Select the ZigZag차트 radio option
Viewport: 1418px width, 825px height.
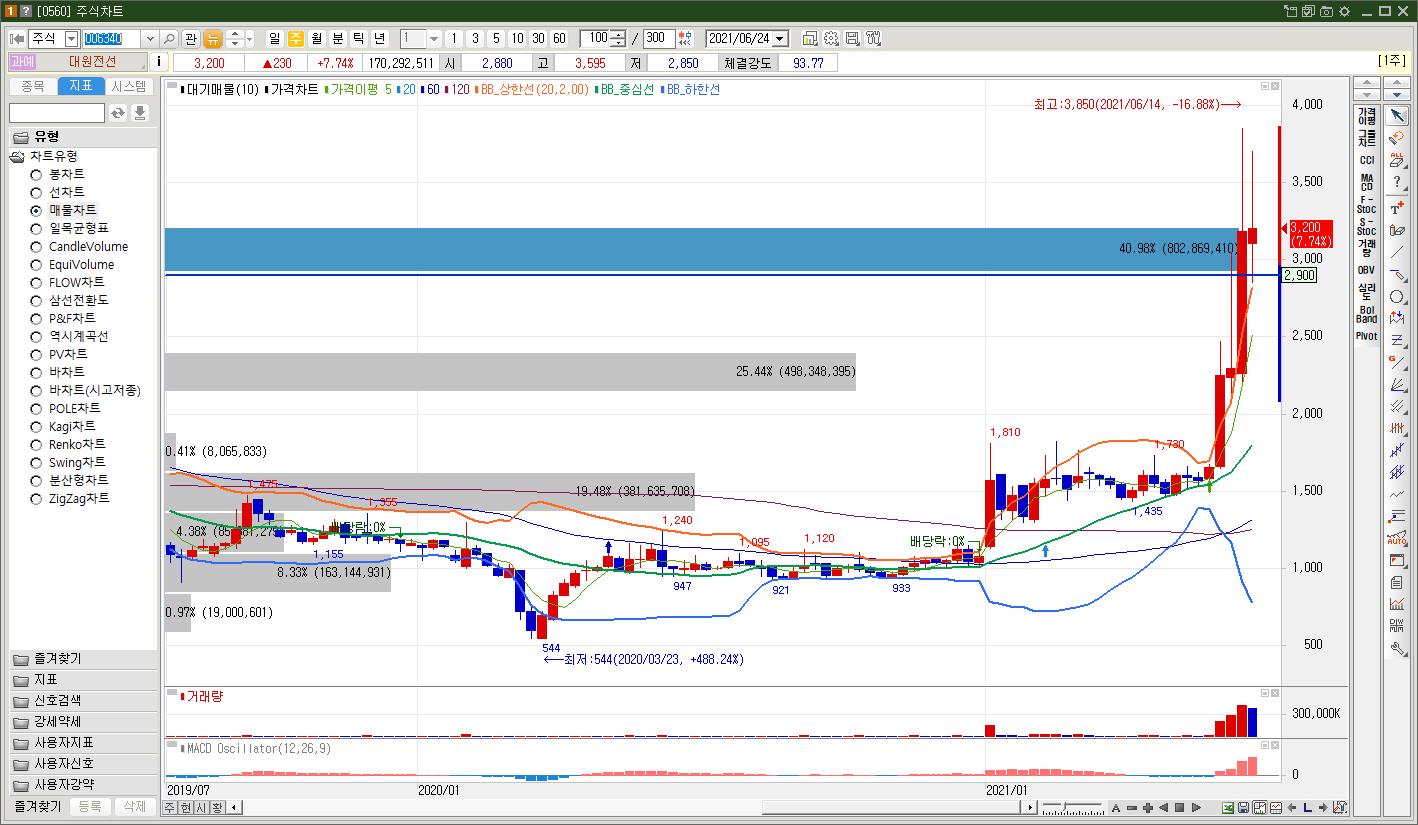click(x=70, y=498)
